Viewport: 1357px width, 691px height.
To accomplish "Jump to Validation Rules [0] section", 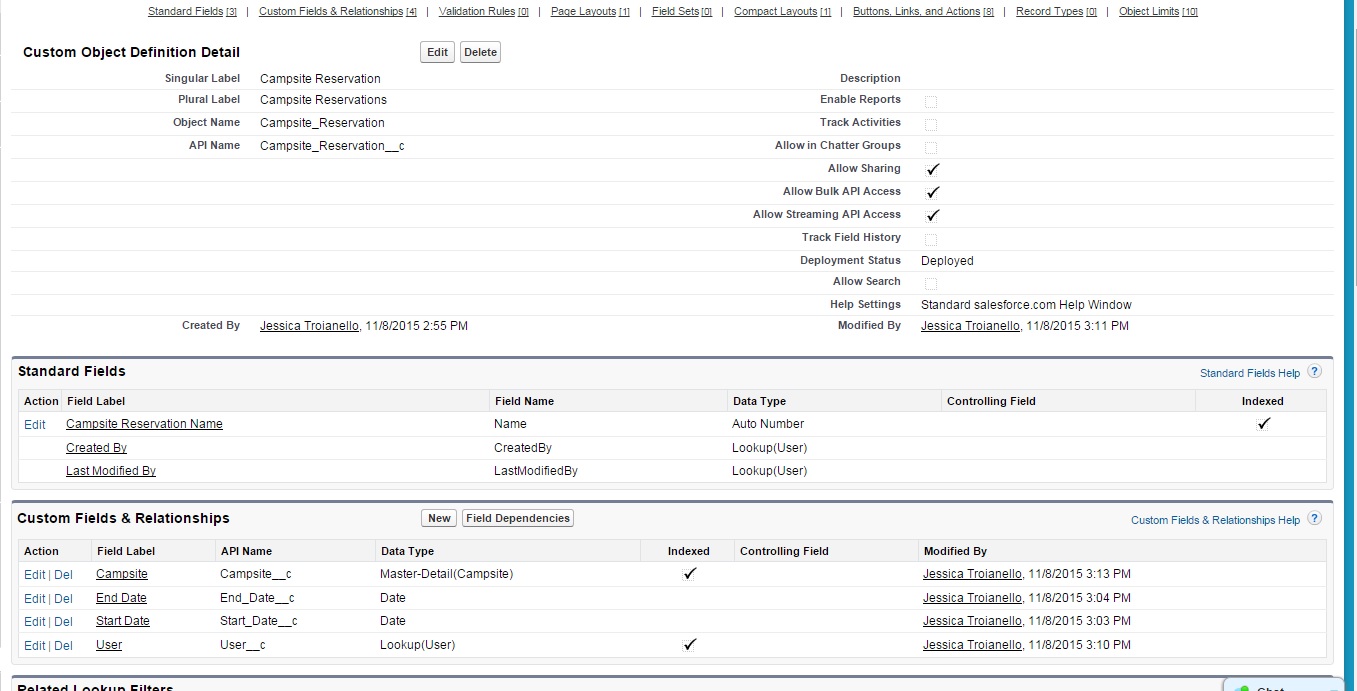I will [x=484, y=12].
